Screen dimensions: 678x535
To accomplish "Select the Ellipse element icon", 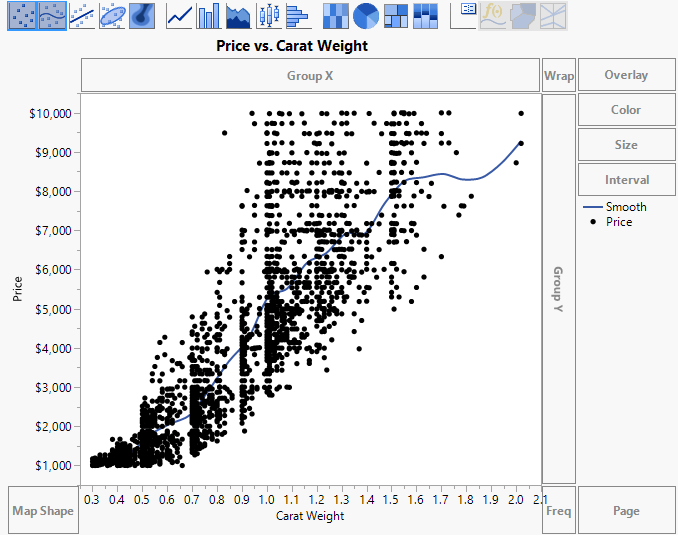I will click(x=112, y=16).
